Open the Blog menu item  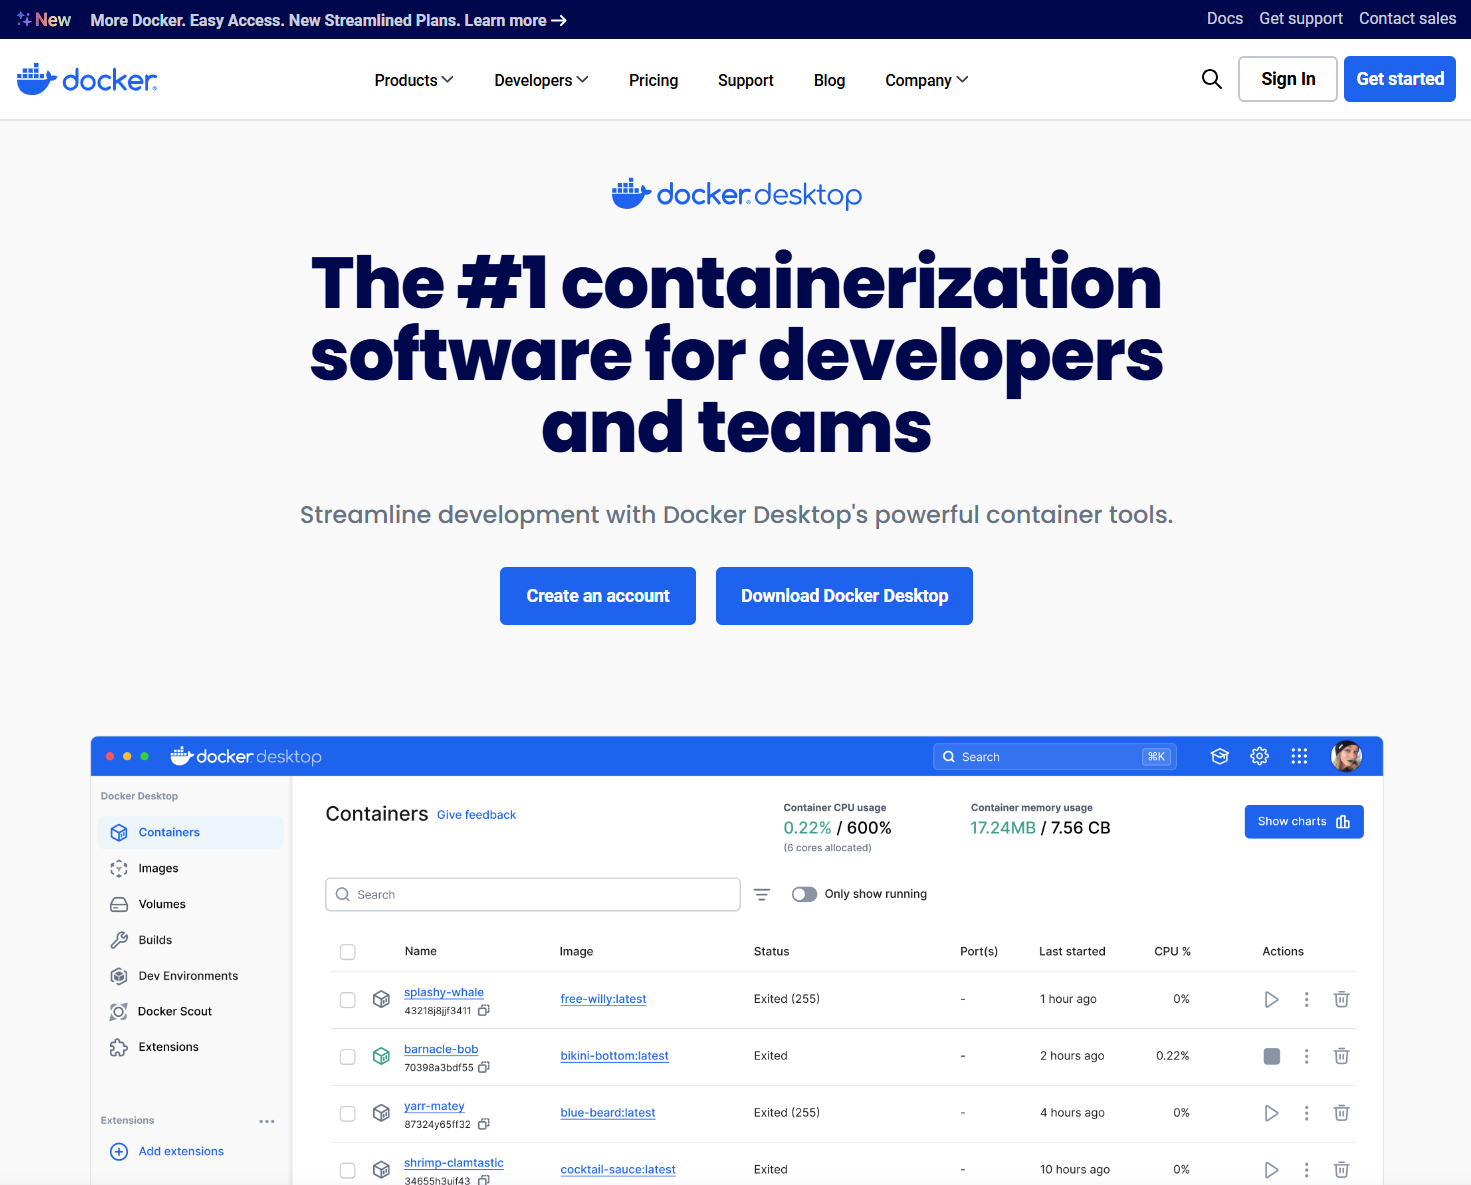point(829,80)
